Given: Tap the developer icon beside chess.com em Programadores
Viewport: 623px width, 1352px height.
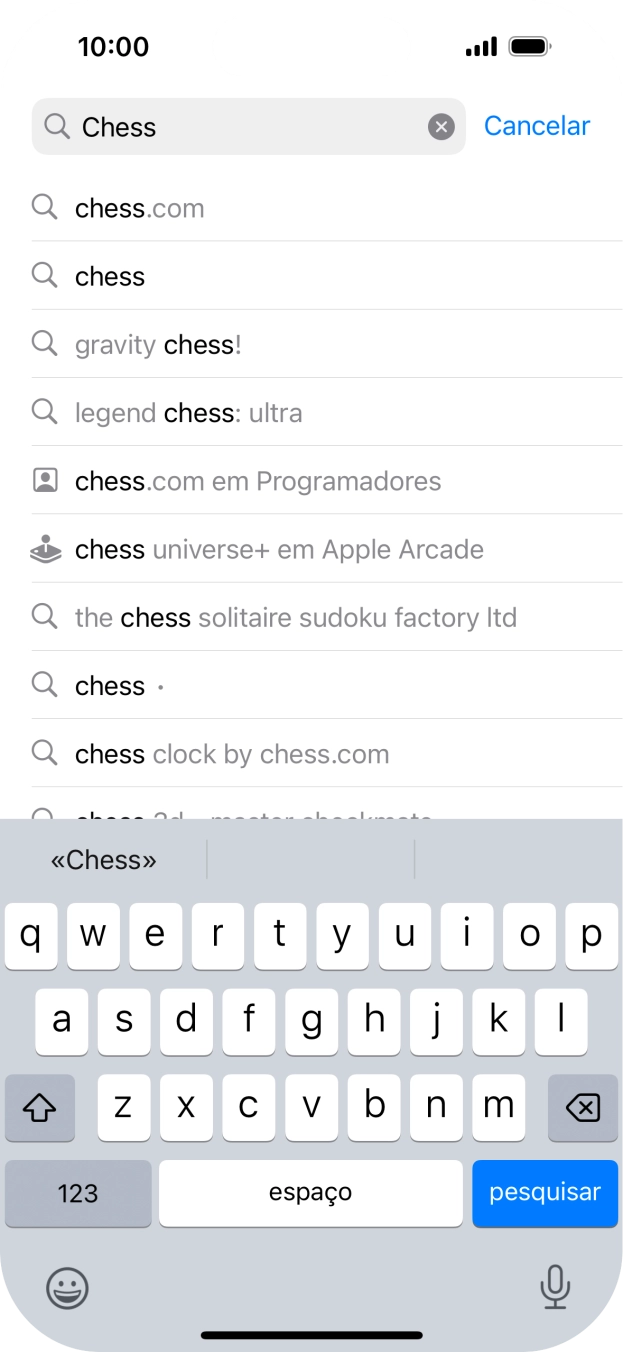Looking at the screenshot, I should point(45,481).
